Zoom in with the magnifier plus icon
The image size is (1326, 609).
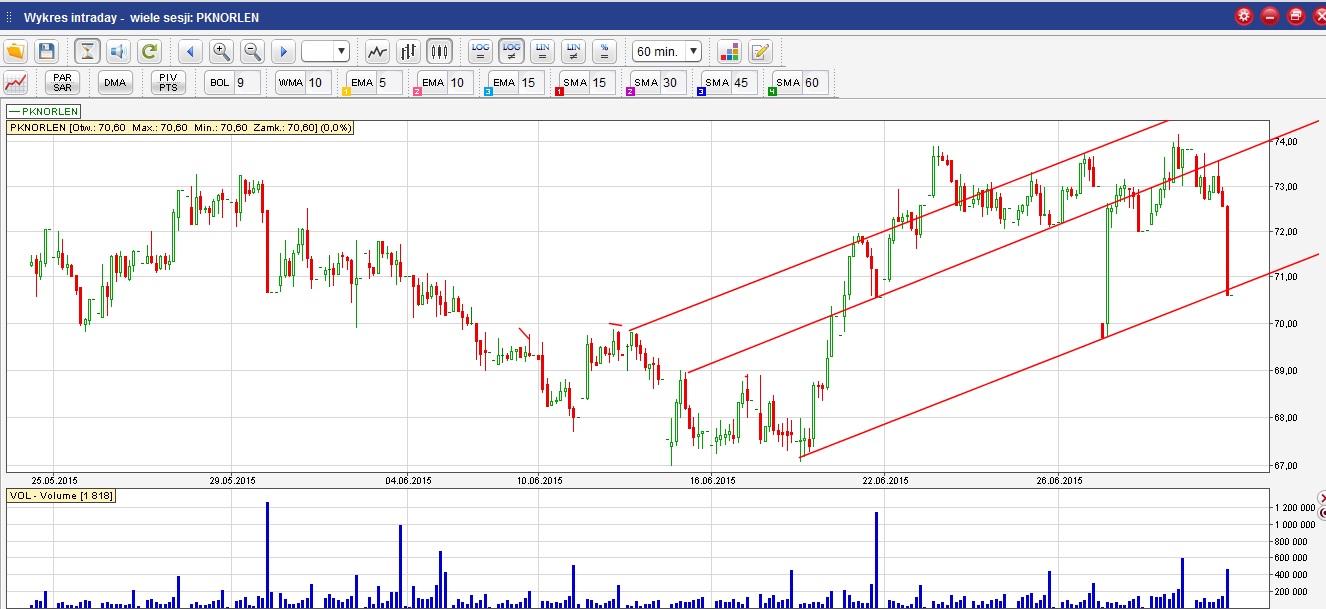(221, 51)
